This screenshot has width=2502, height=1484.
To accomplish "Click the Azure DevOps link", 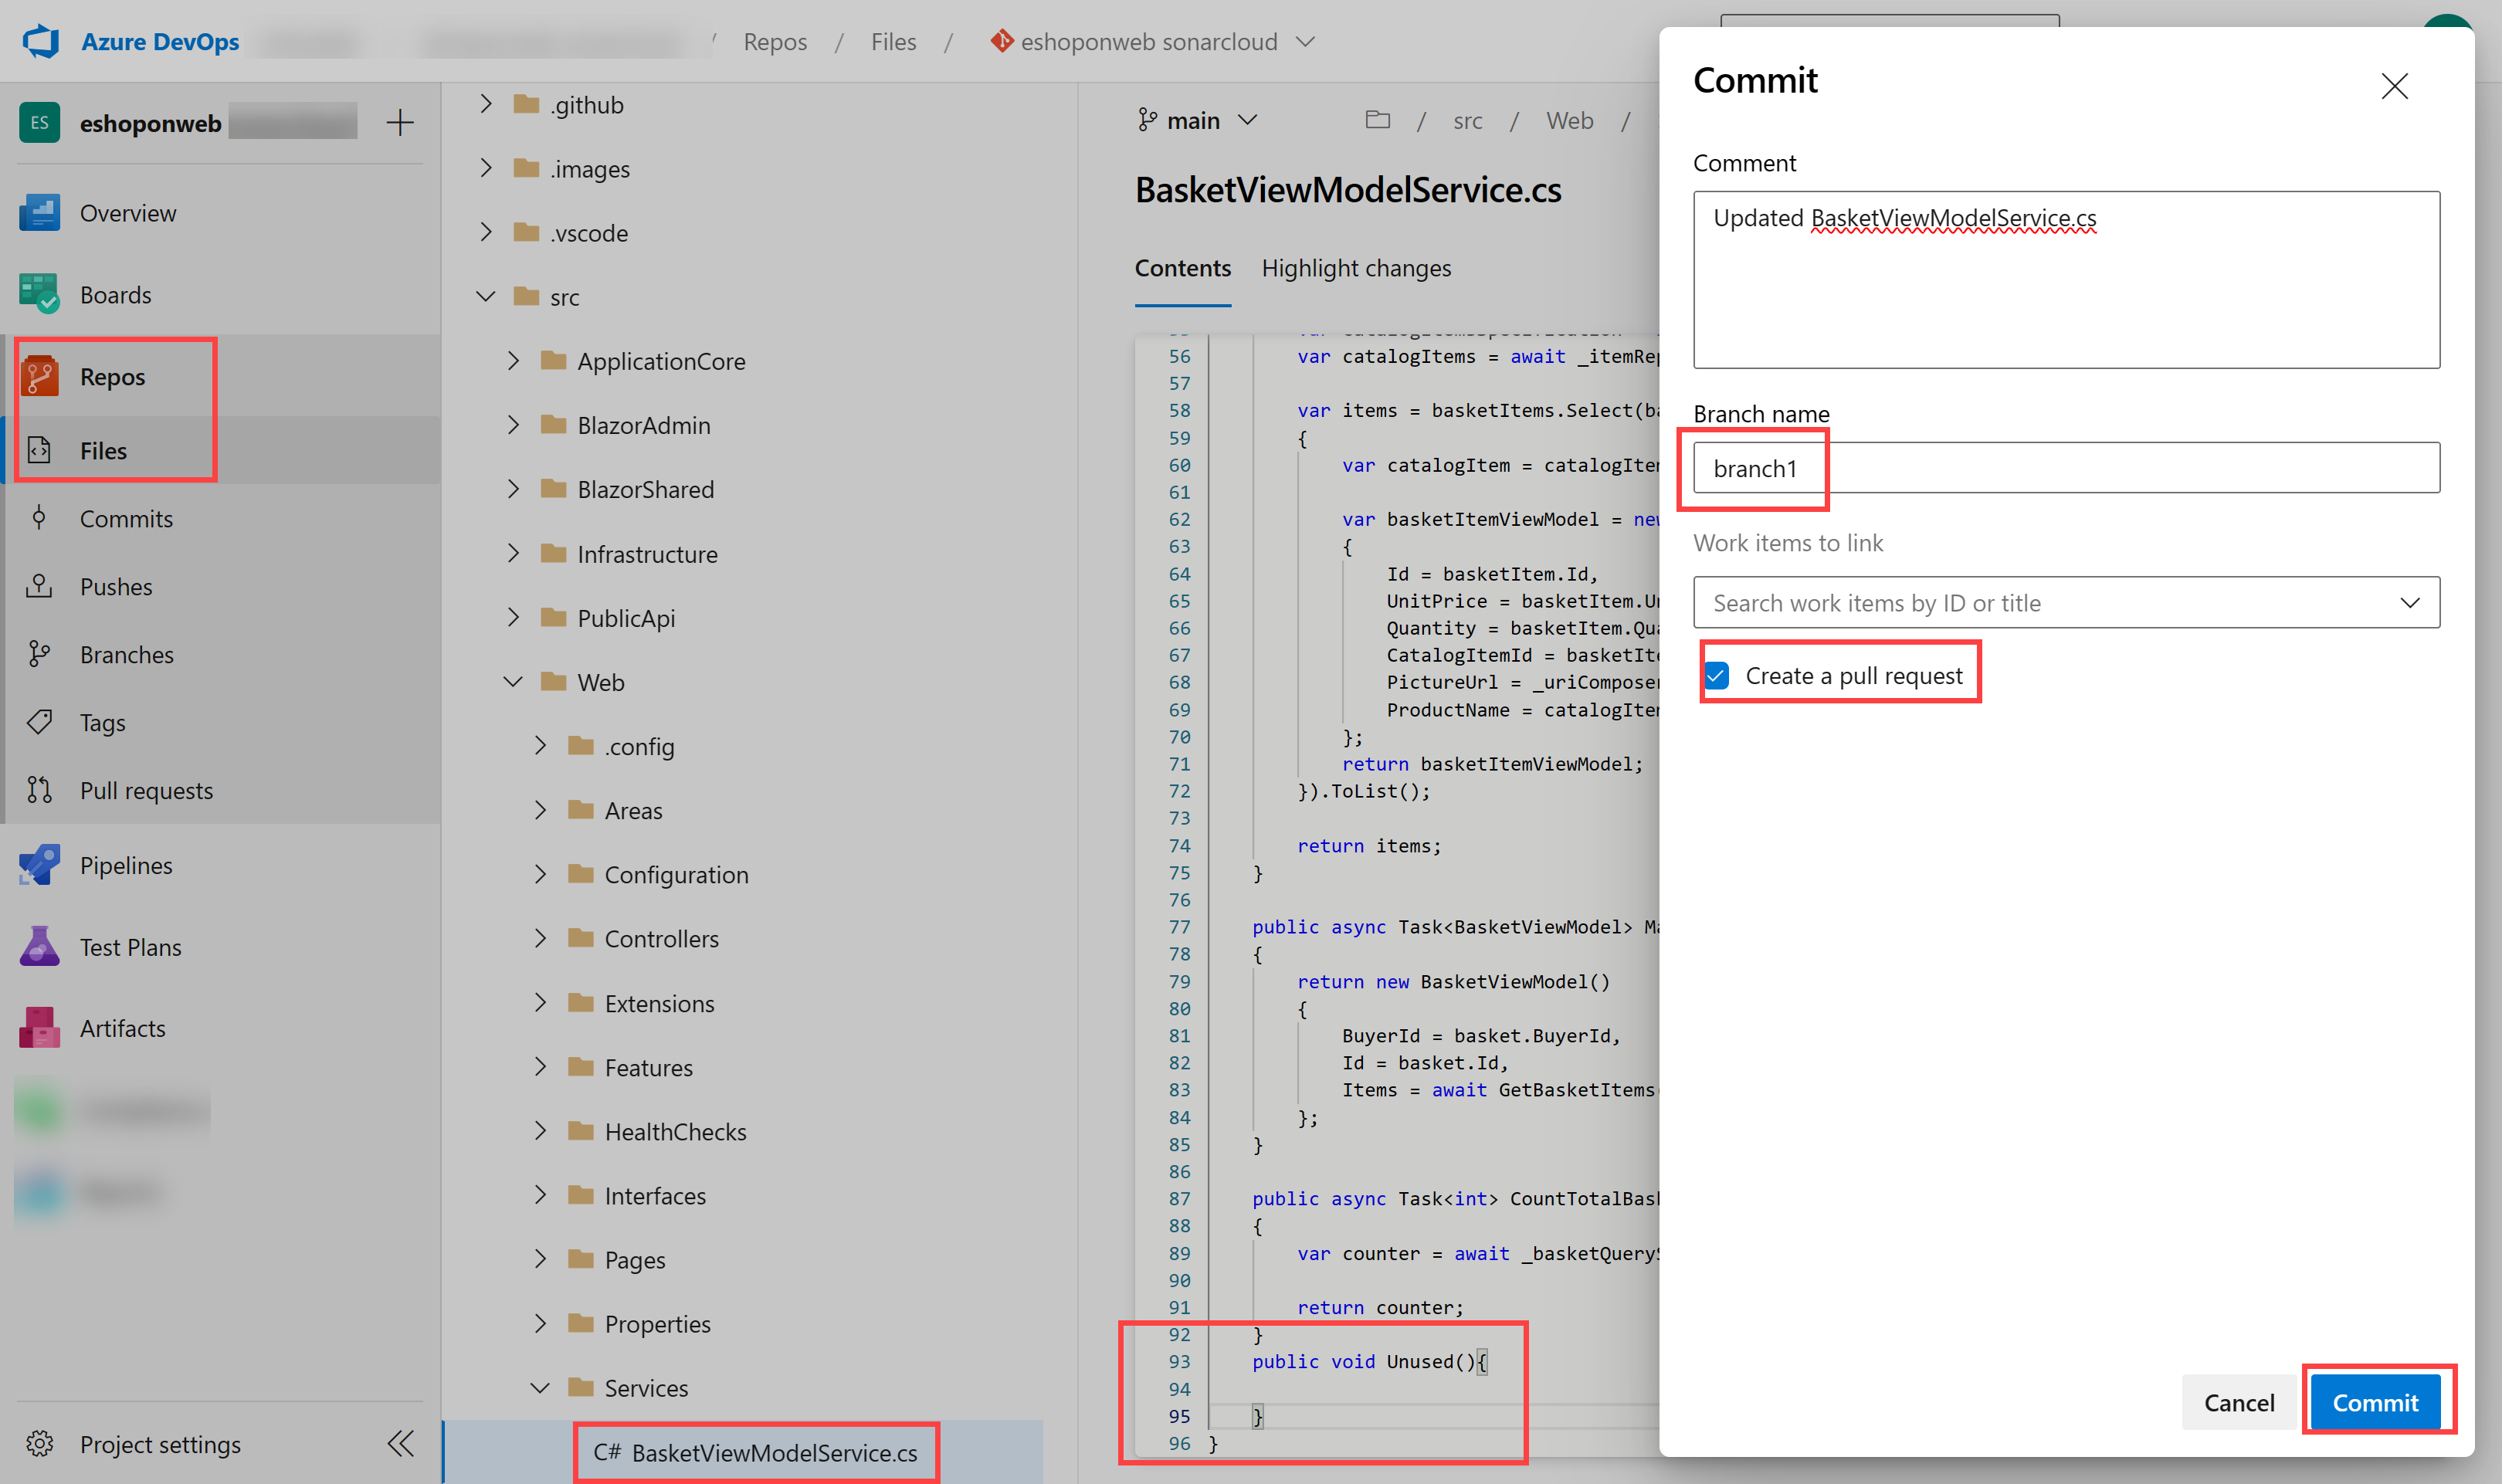I will pos(160,41).
